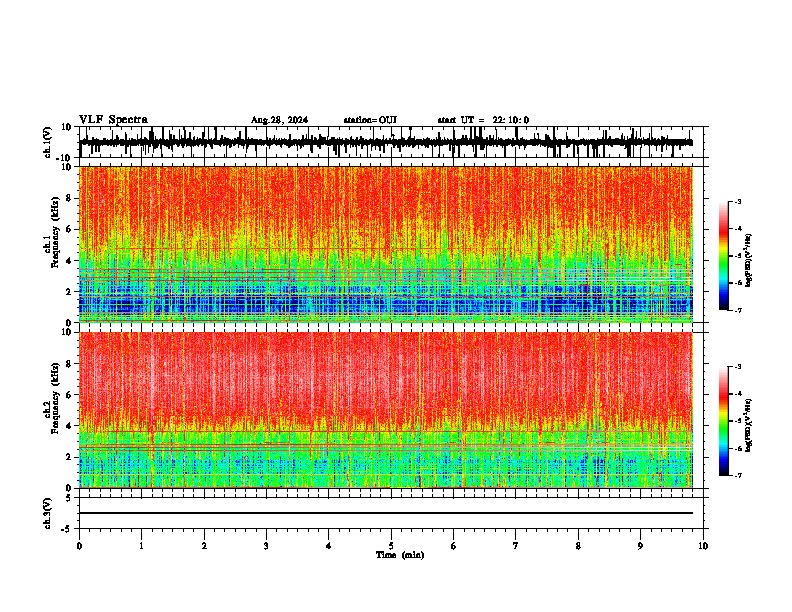This screenshot has width=792, height=612.
Task: Select the "start UT = 22:10:0" header text
Action: click(x=483, y=120)
